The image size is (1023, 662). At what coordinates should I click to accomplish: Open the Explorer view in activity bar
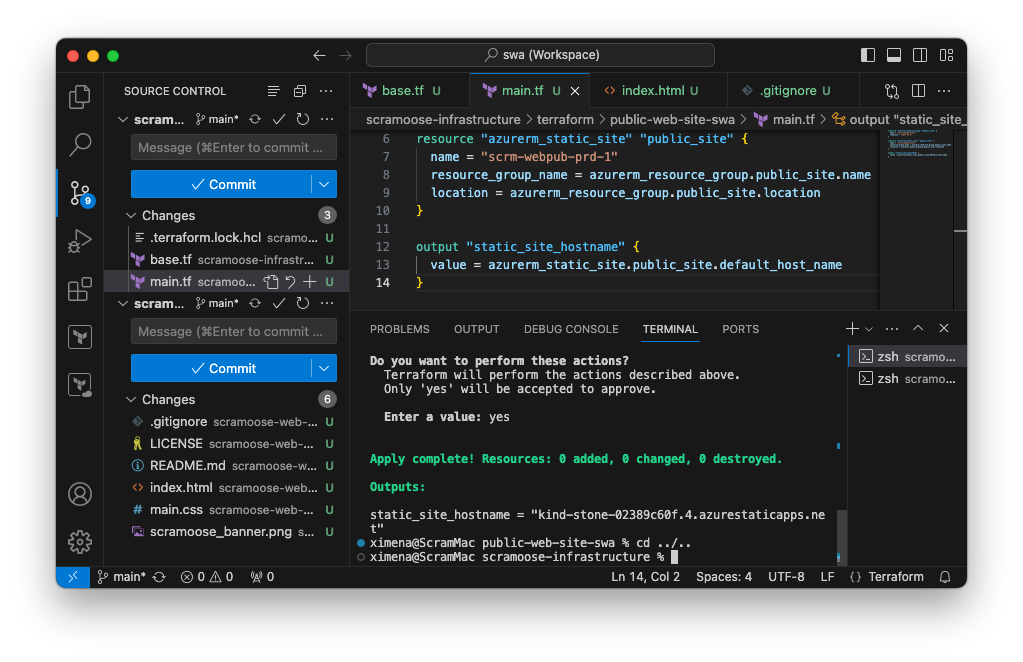pyautogui.click(x=80, y=97)
